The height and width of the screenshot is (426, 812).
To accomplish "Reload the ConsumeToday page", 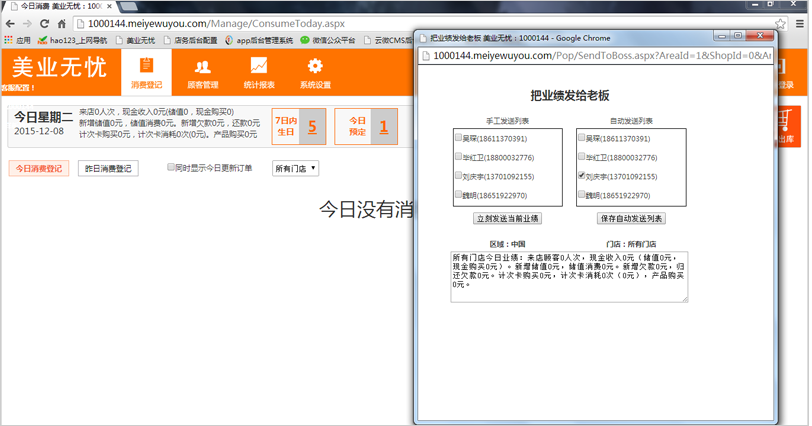I will 45,24.
